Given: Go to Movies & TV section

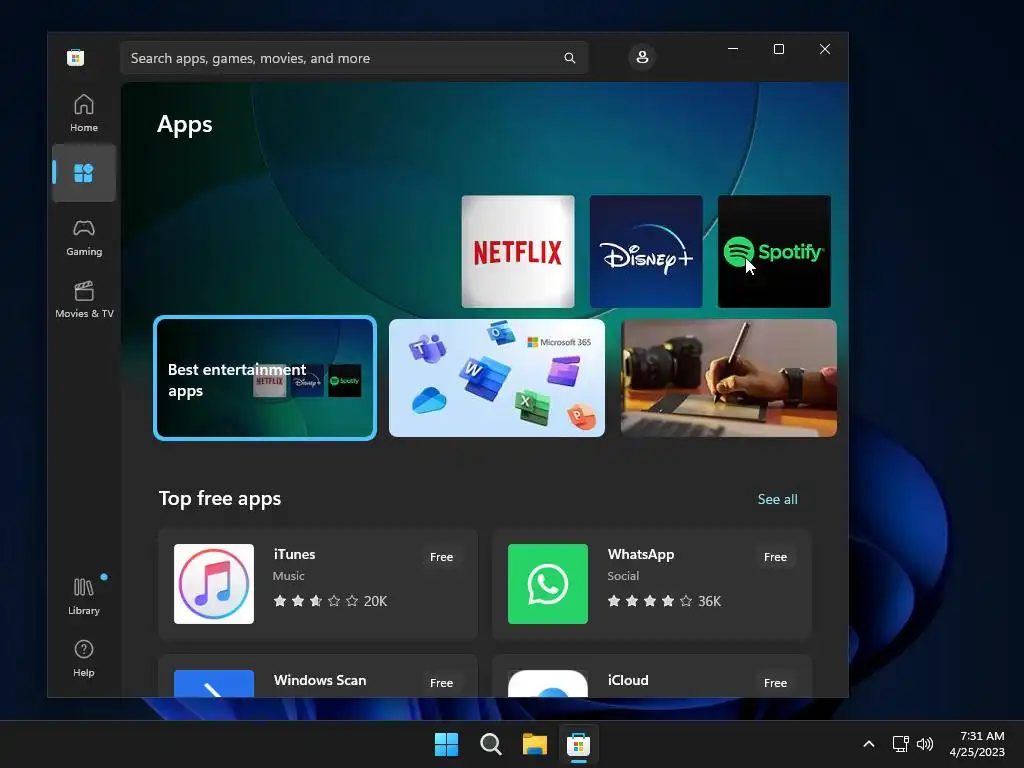Looking at the screenshot, I should coord(84,299).
